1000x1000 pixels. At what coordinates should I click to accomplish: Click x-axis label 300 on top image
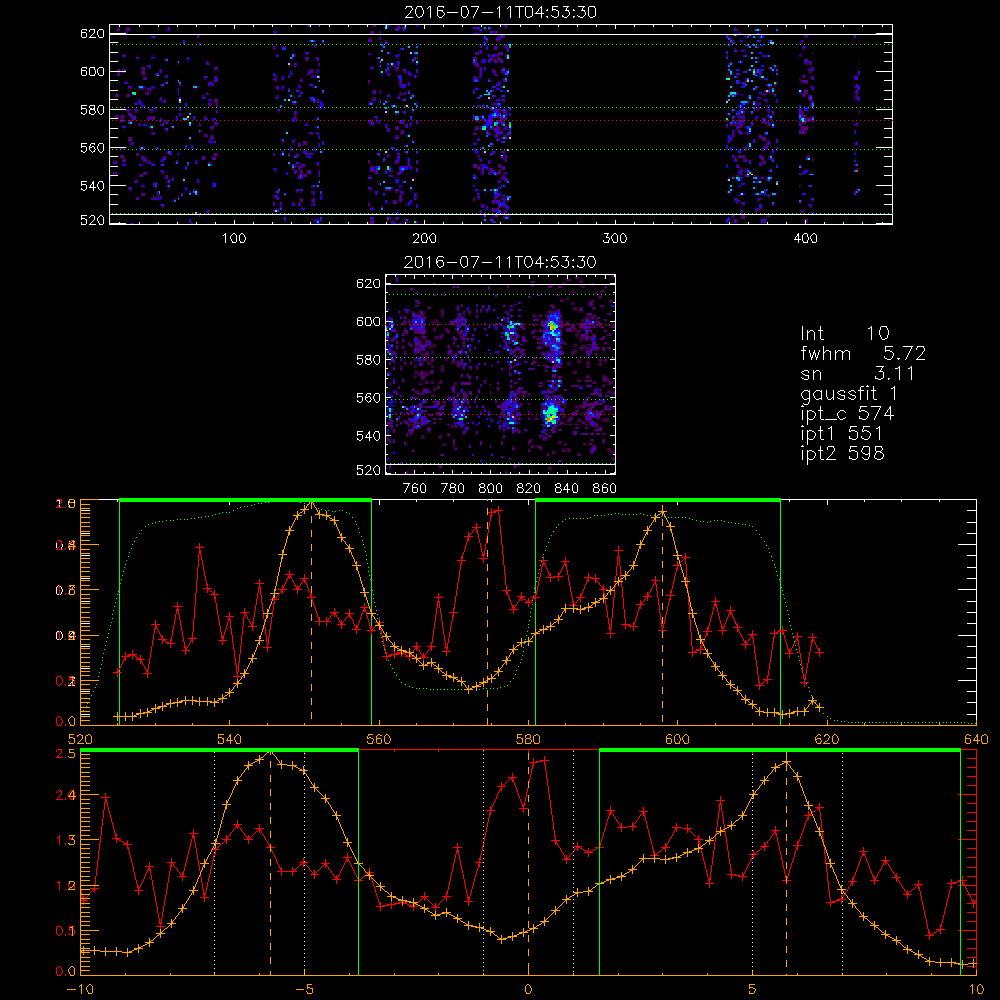point(615,239)
